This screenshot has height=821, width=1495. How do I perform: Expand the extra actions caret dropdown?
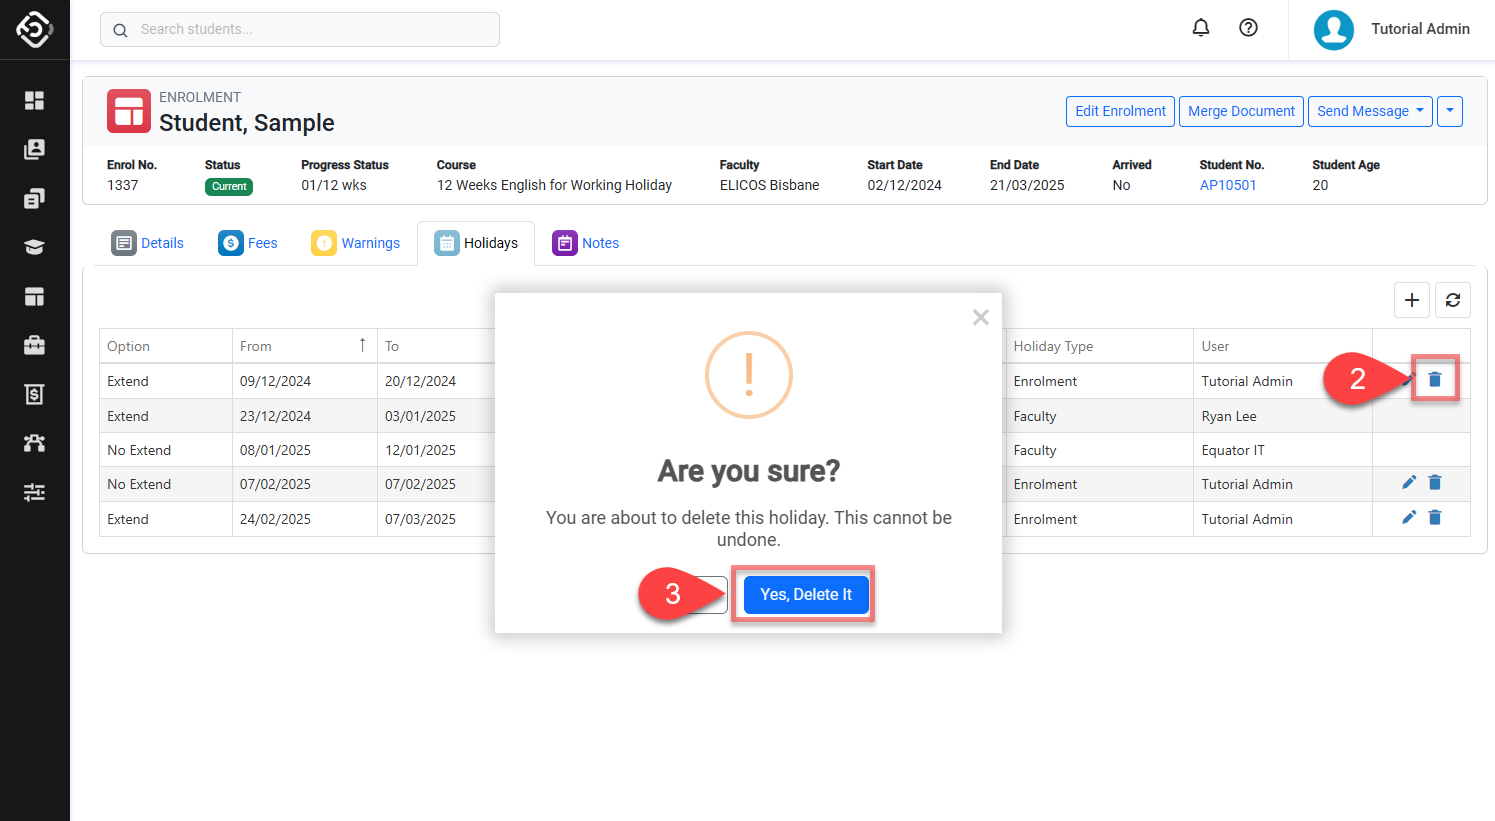click(x=1450, y=111)
